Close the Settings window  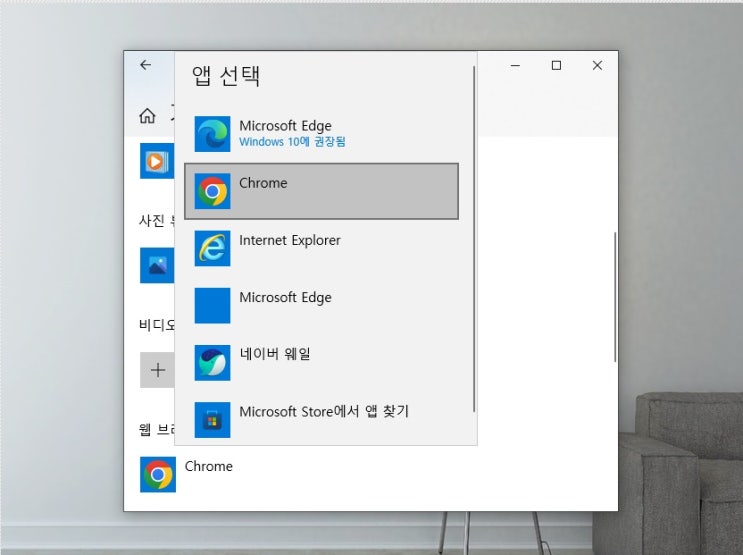click(597, 65)
